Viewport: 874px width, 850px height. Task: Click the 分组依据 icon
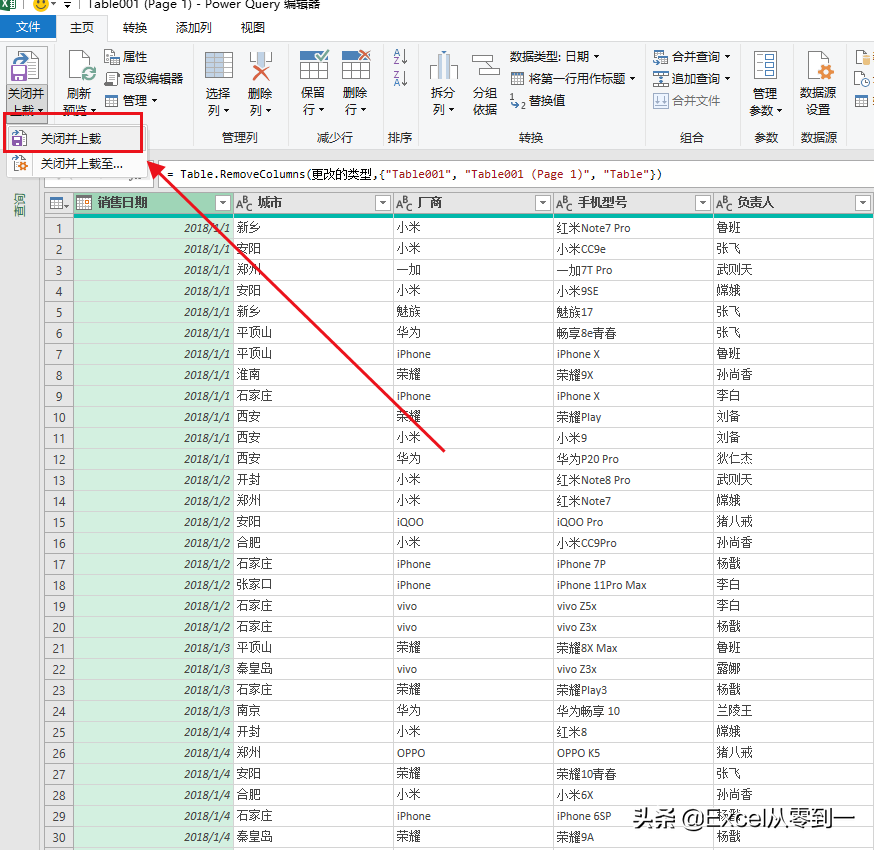tap(485, 66)
